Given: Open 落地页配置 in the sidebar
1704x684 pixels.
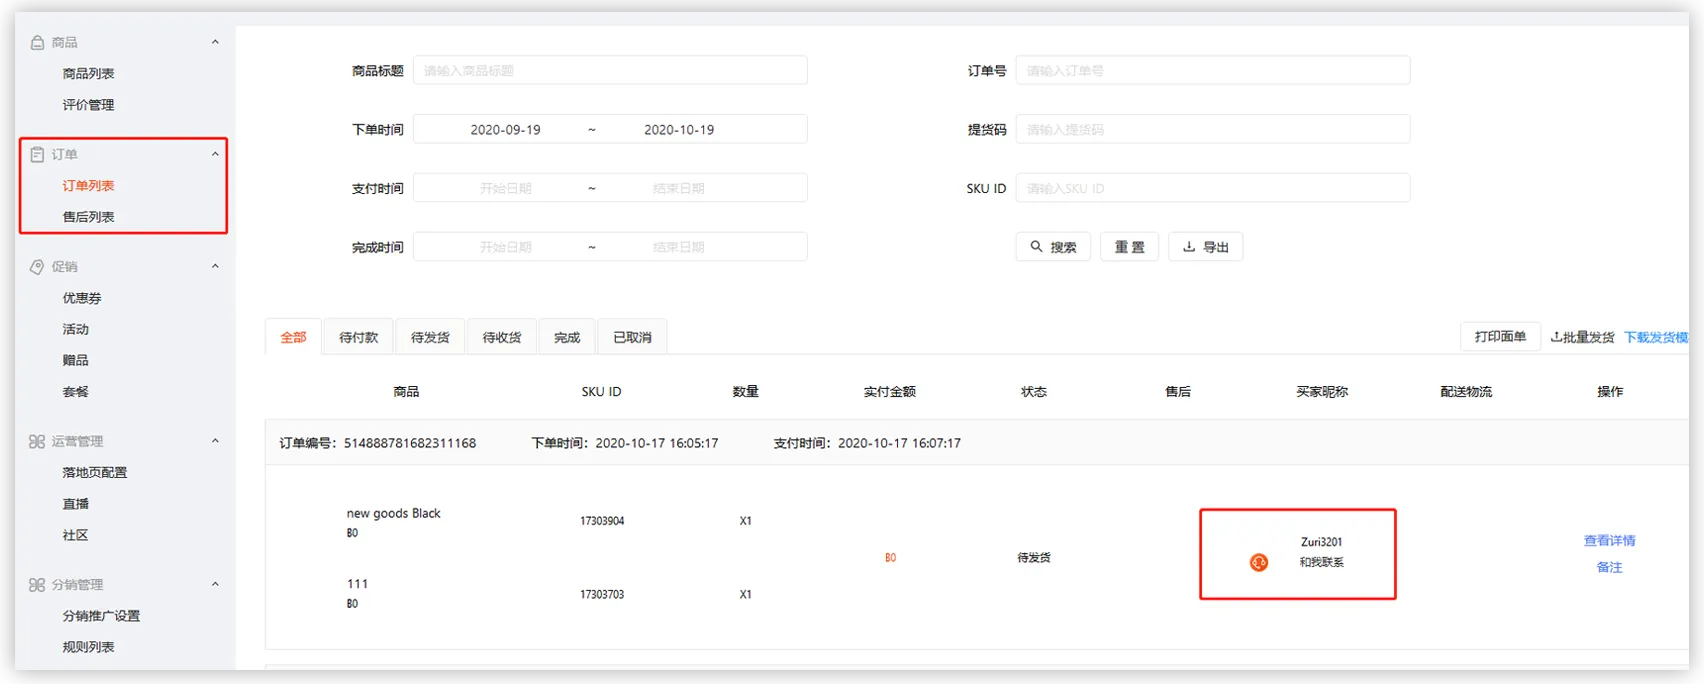Looking at the screenshot, I should [95, 473].
